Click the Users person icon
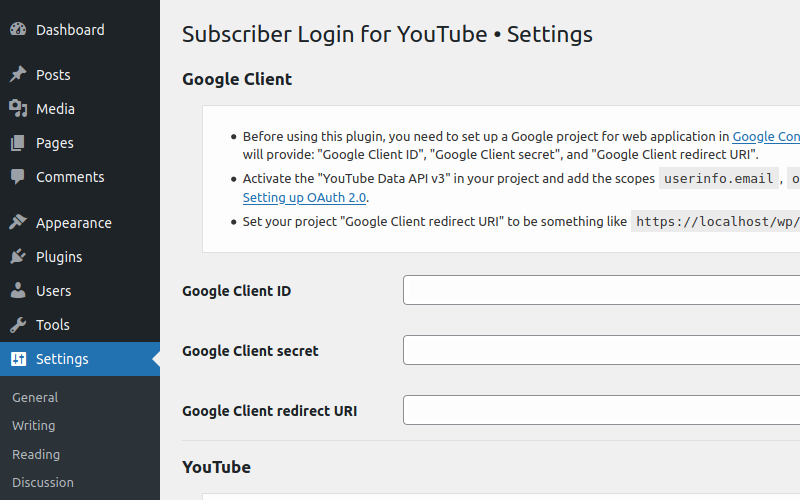 (x=18, y=291)
